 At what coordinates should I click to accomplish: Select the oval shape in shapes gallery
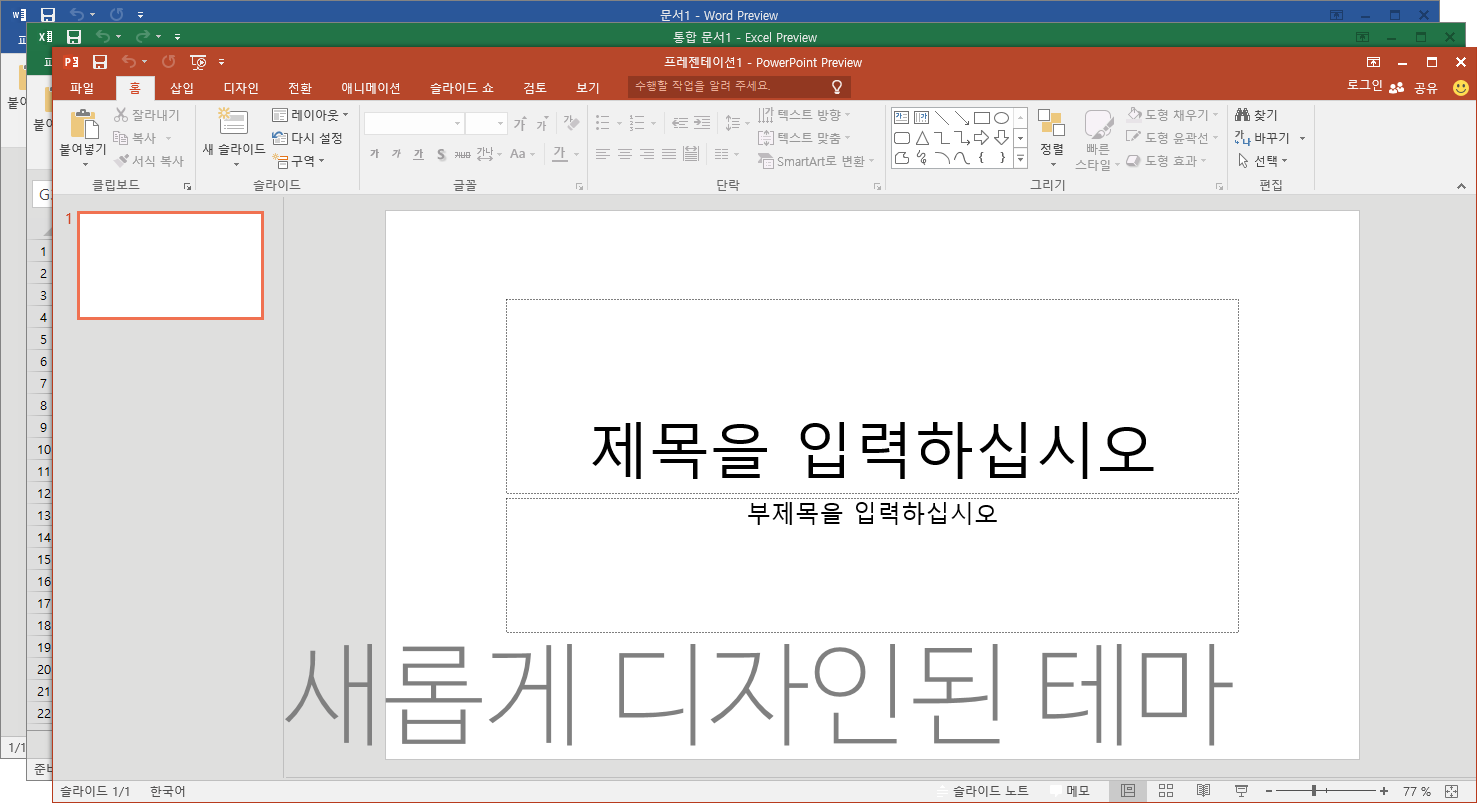[1001, 117]
